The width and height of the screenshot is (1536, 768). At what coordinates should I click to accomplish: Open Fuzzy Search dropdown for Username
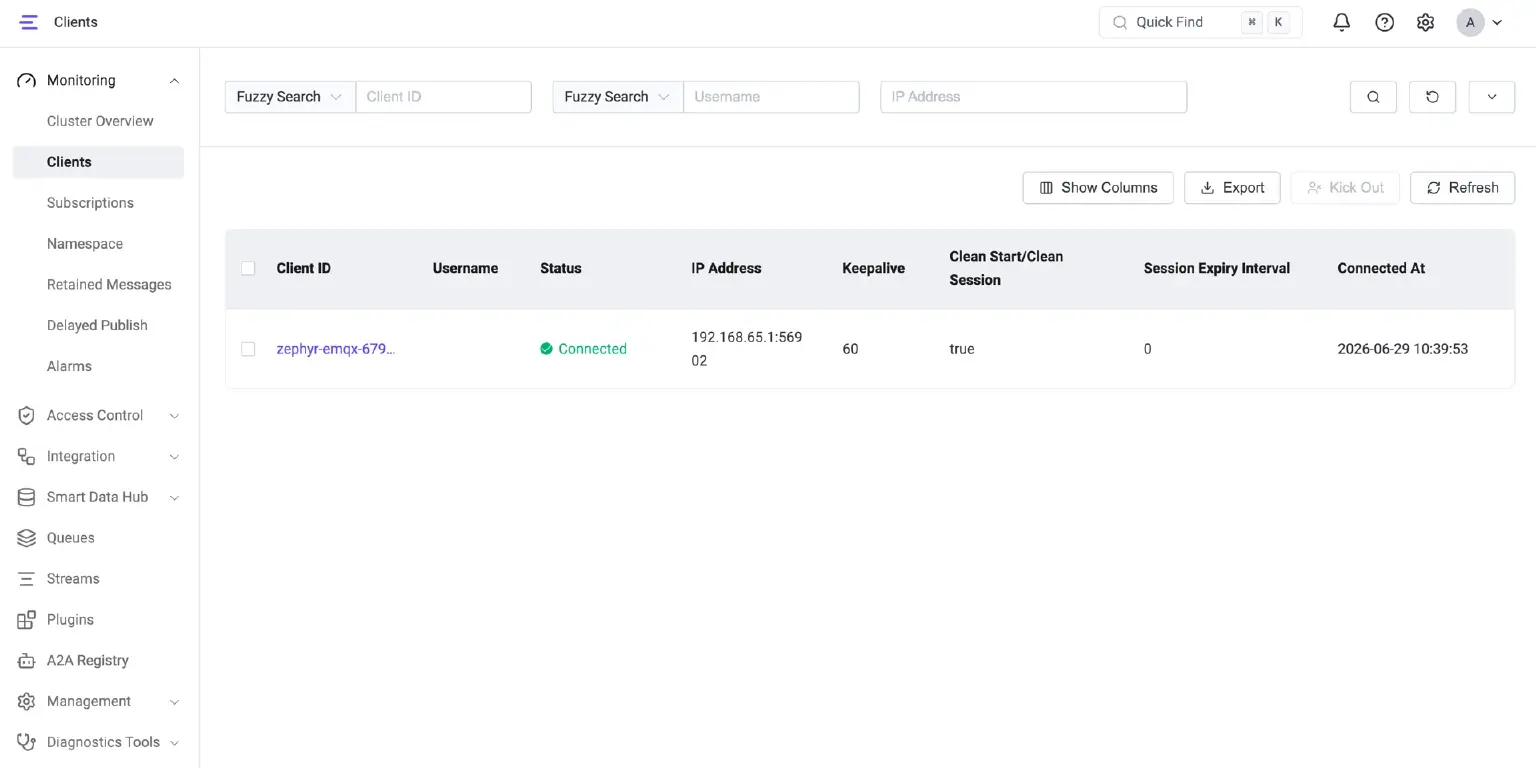pos(618,97)
